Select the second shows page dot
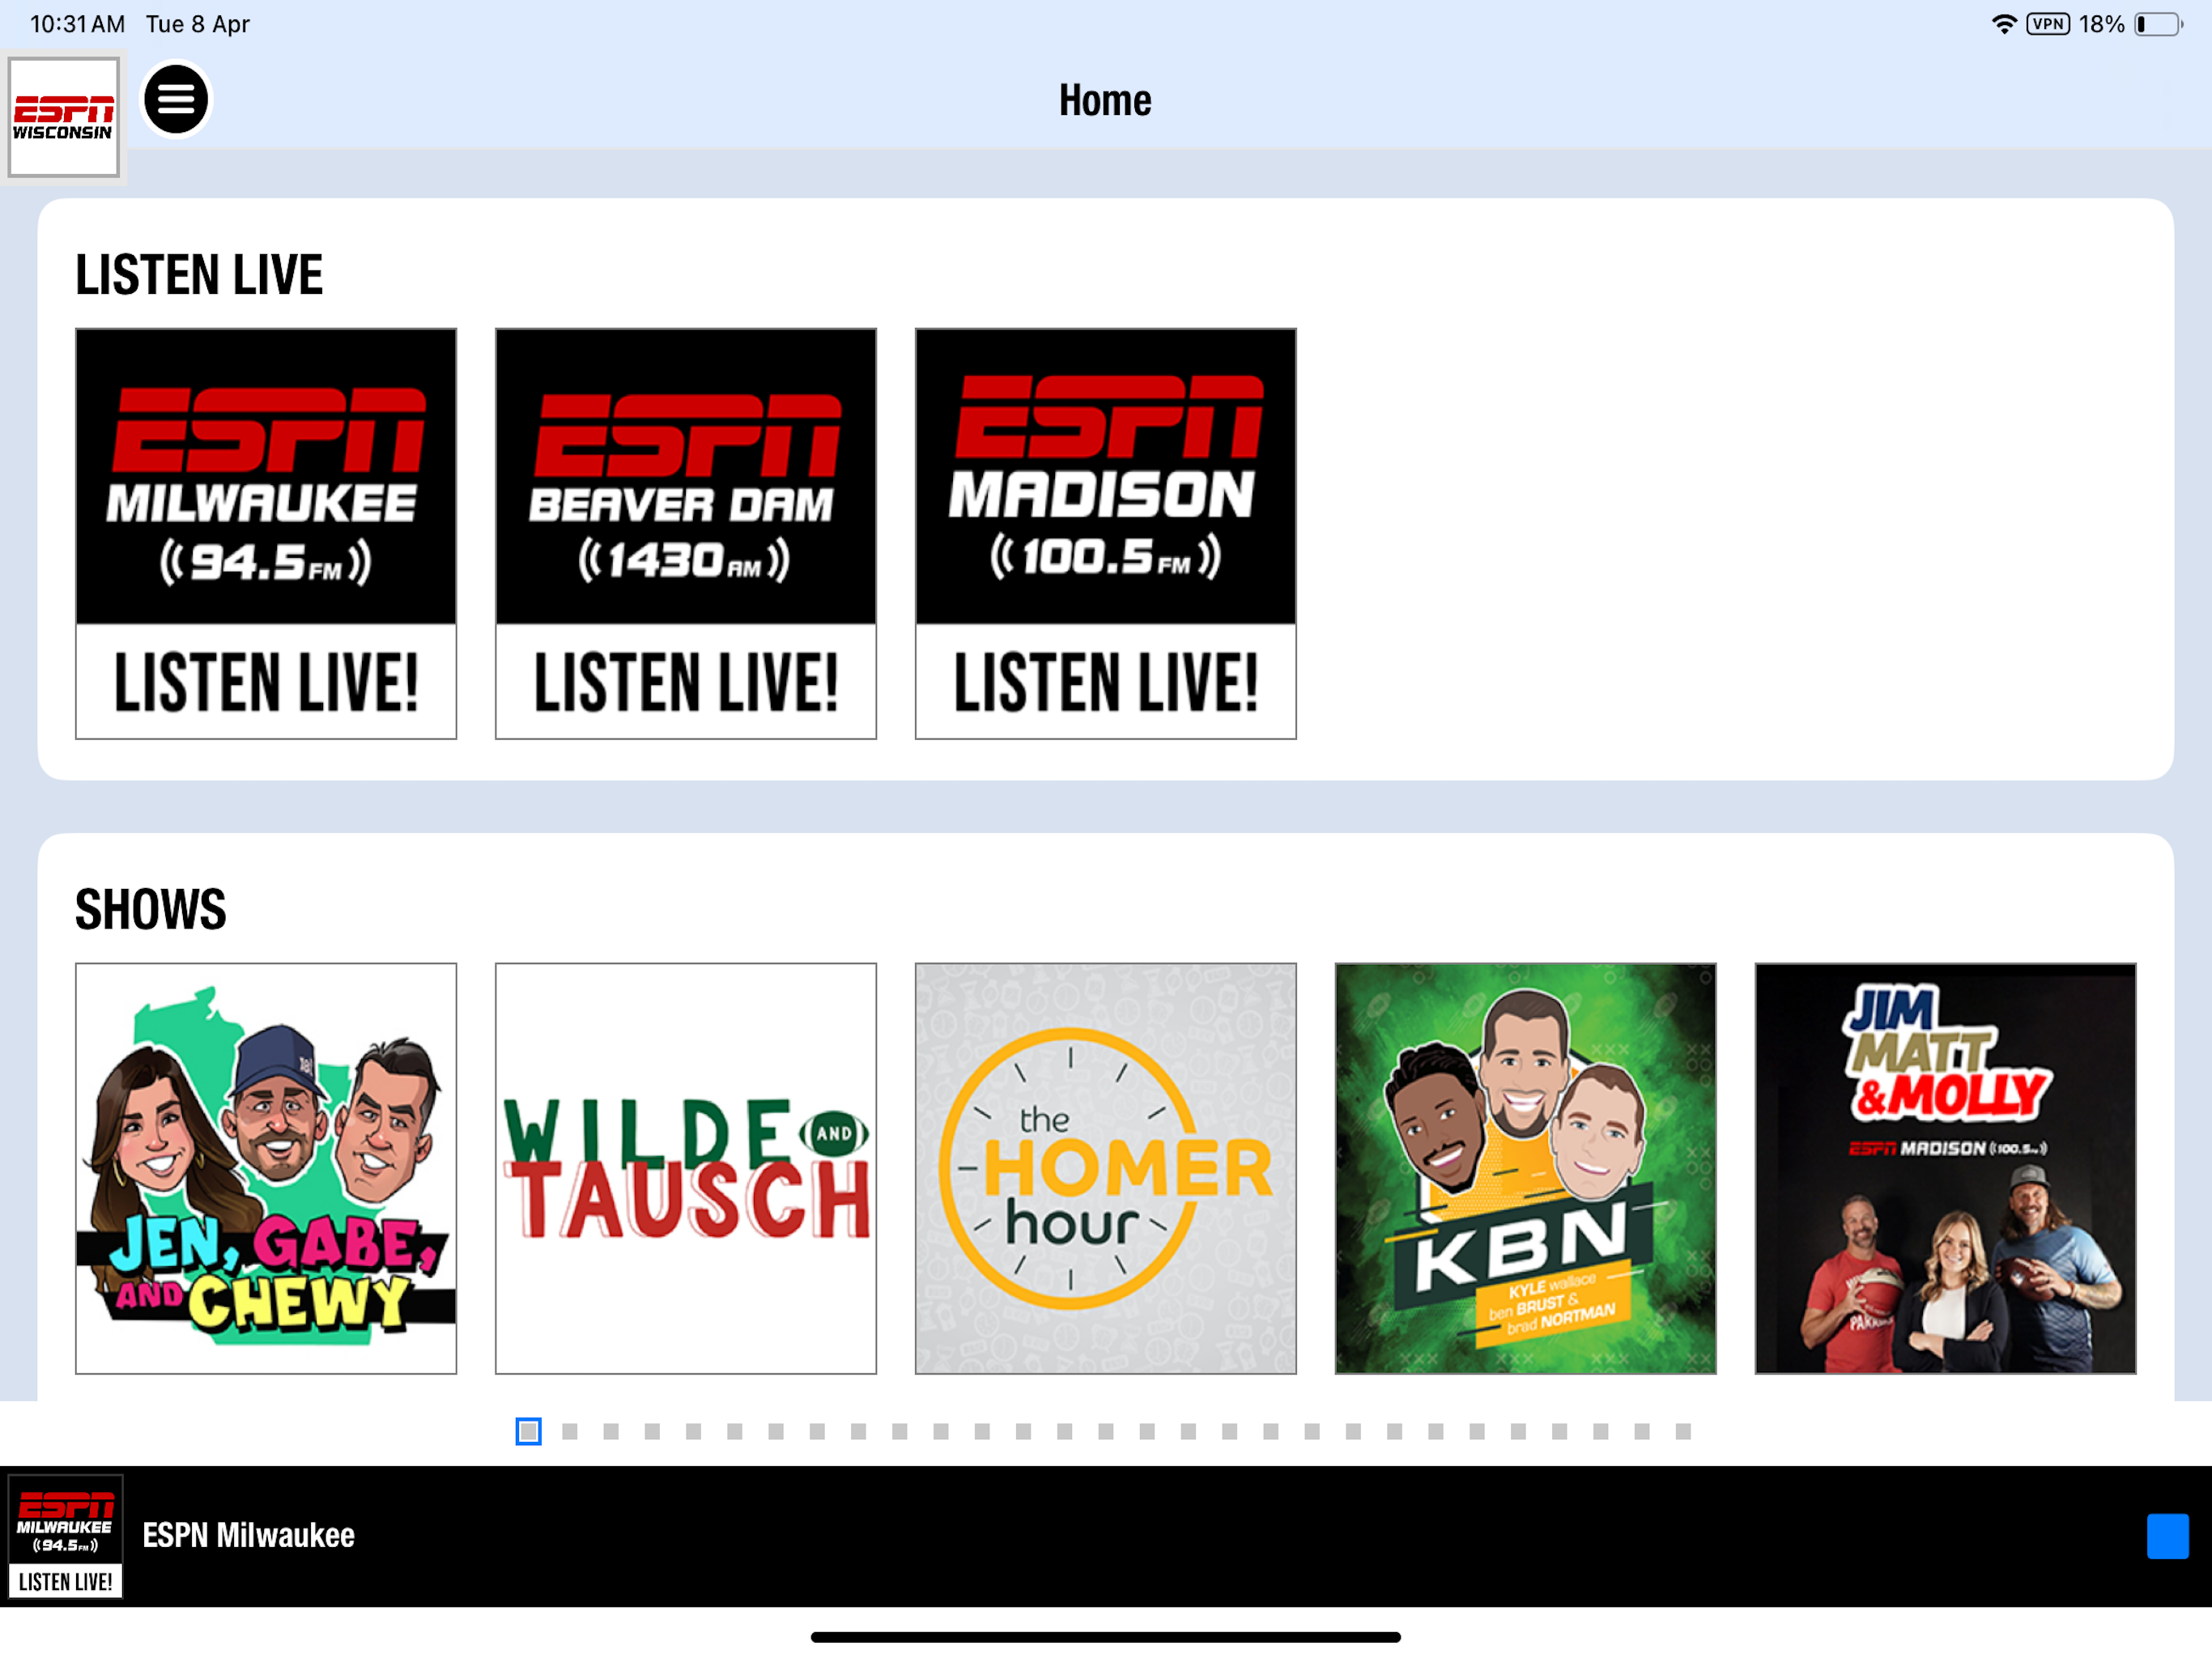This screenshot has height=1658, width=2212. click(570, 1431)
